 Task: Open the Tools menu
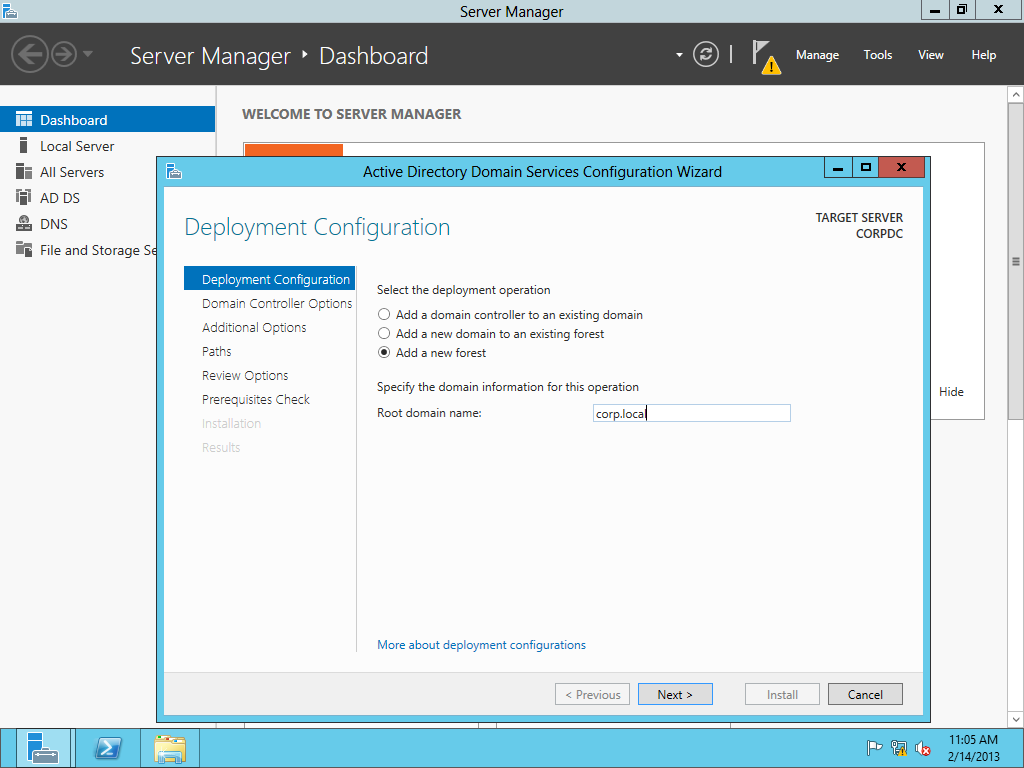(877, 55)
